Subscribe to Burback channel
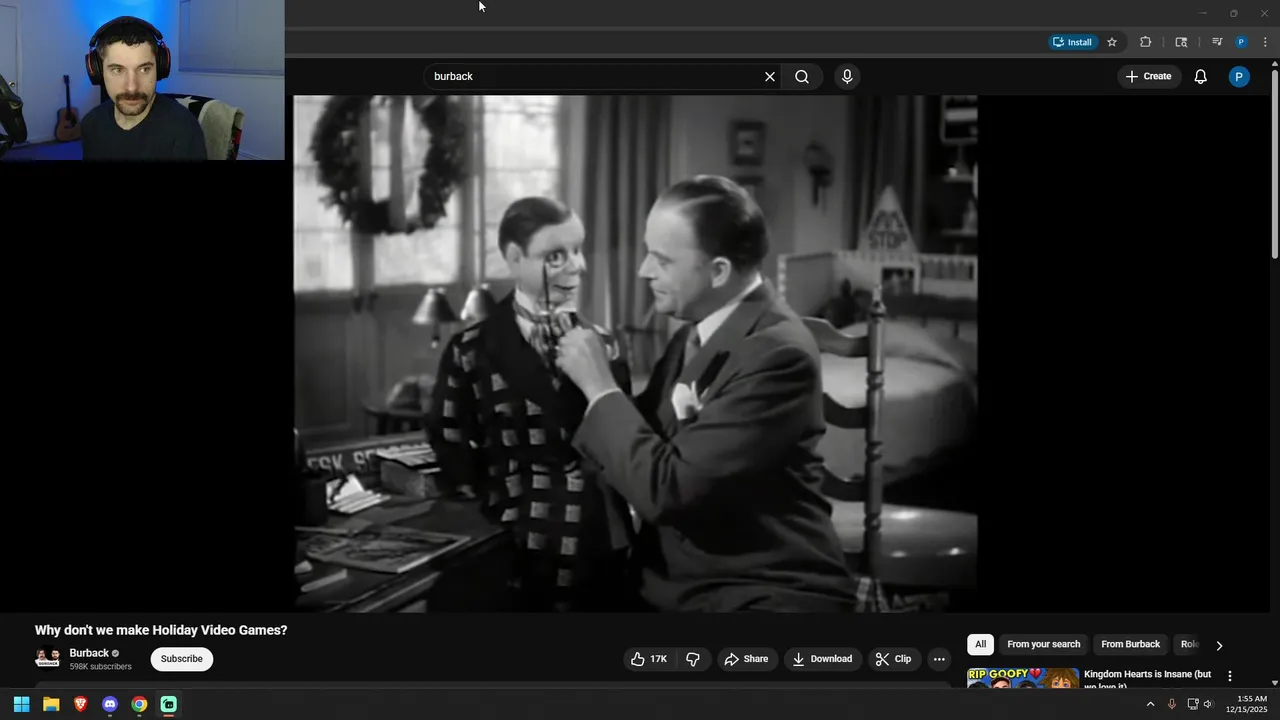Viewport: 1280px width, 720px height. (182, 659)
